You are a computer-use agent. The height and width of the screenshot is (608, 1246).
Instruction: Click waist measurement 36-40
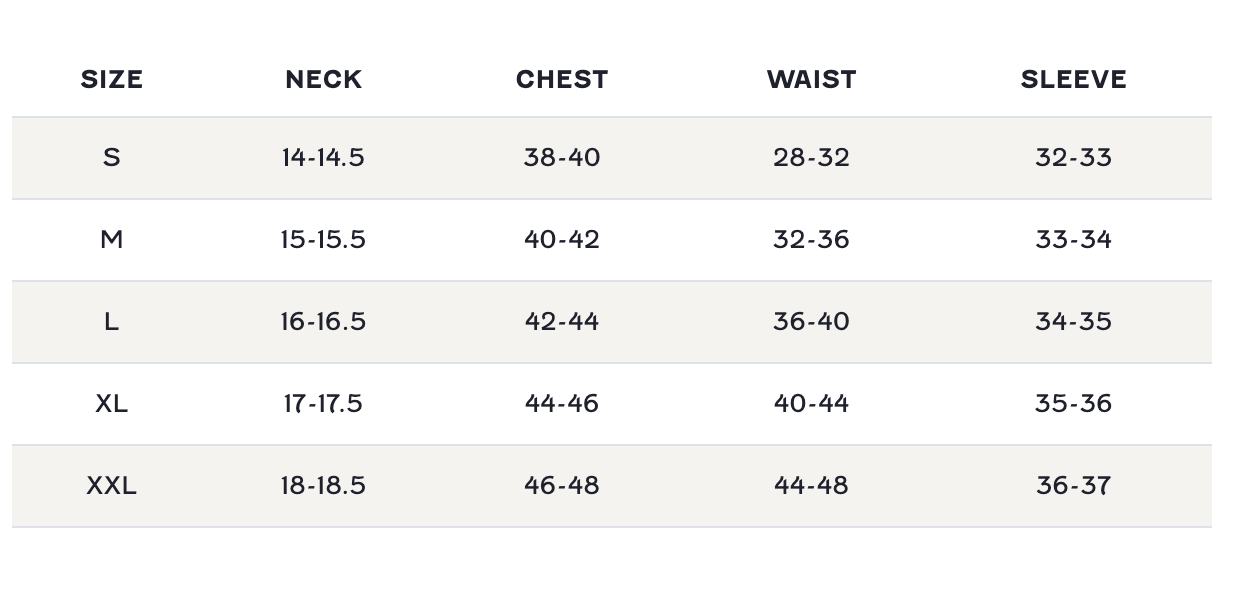(x=811, y=322)
